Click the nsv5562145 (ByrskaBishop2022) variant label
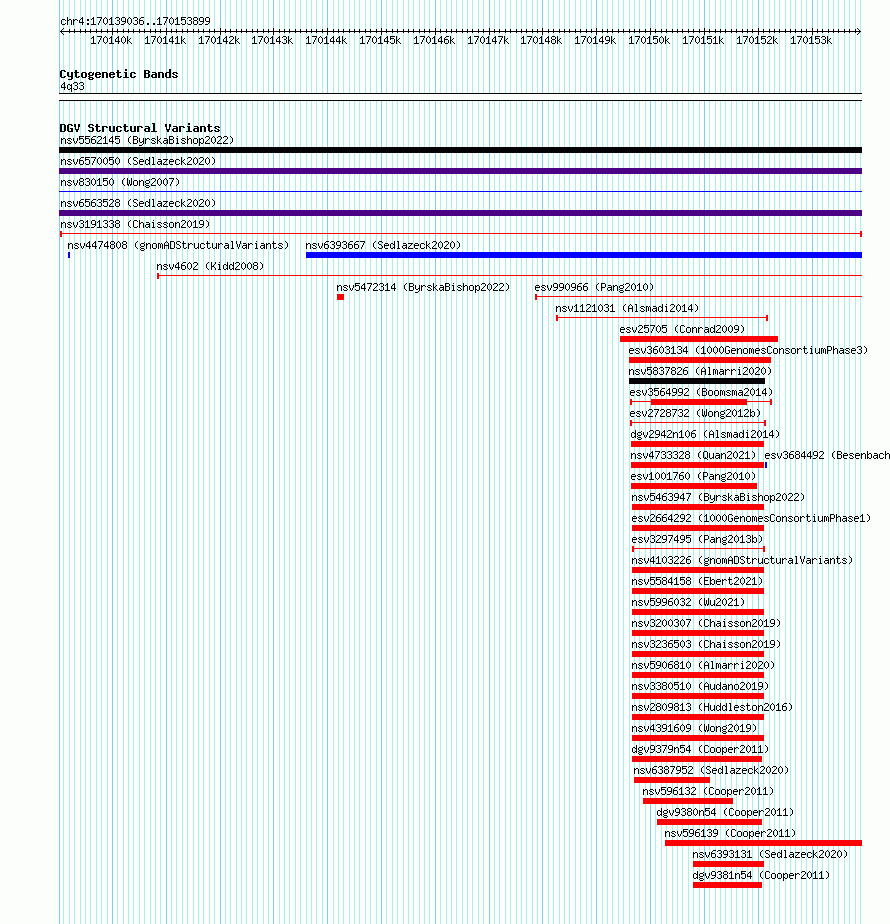Viewport: 890px width, 924px height. (x=147, y=140)
